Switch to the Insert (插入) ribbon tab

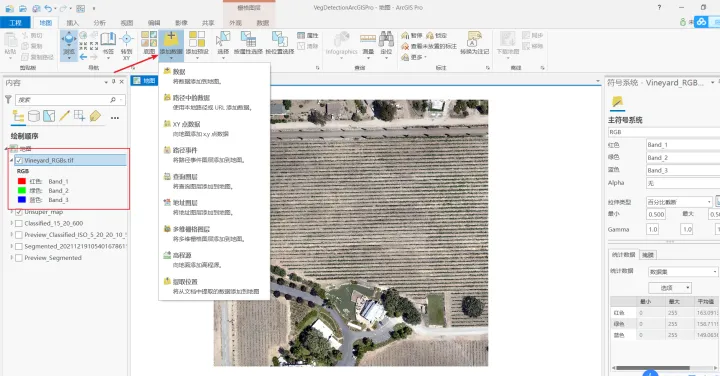coord(73,22)
